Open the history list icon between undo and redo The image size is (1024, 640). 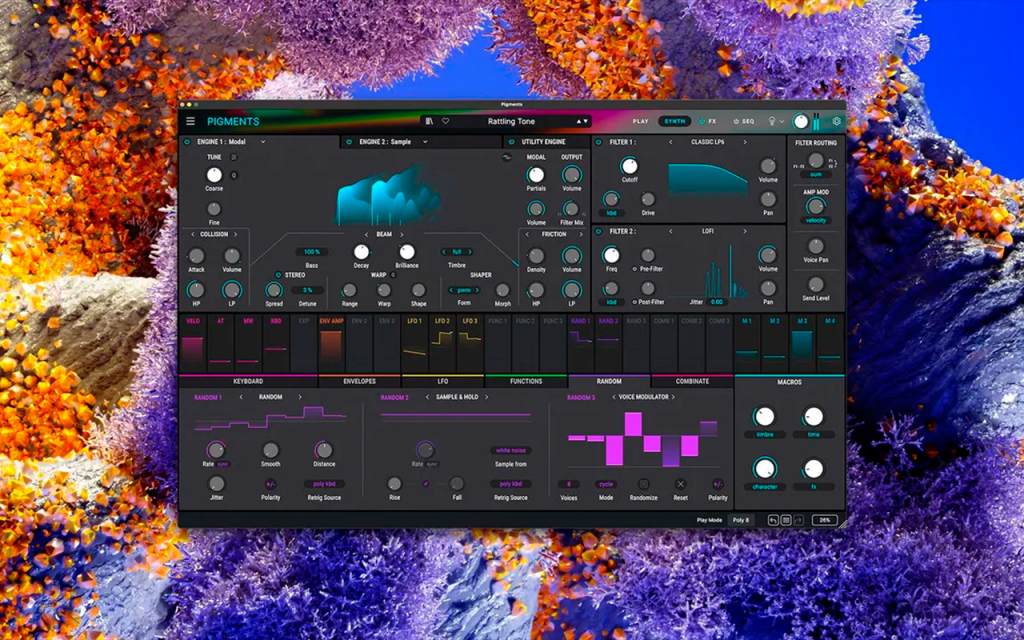pos(786,520)
